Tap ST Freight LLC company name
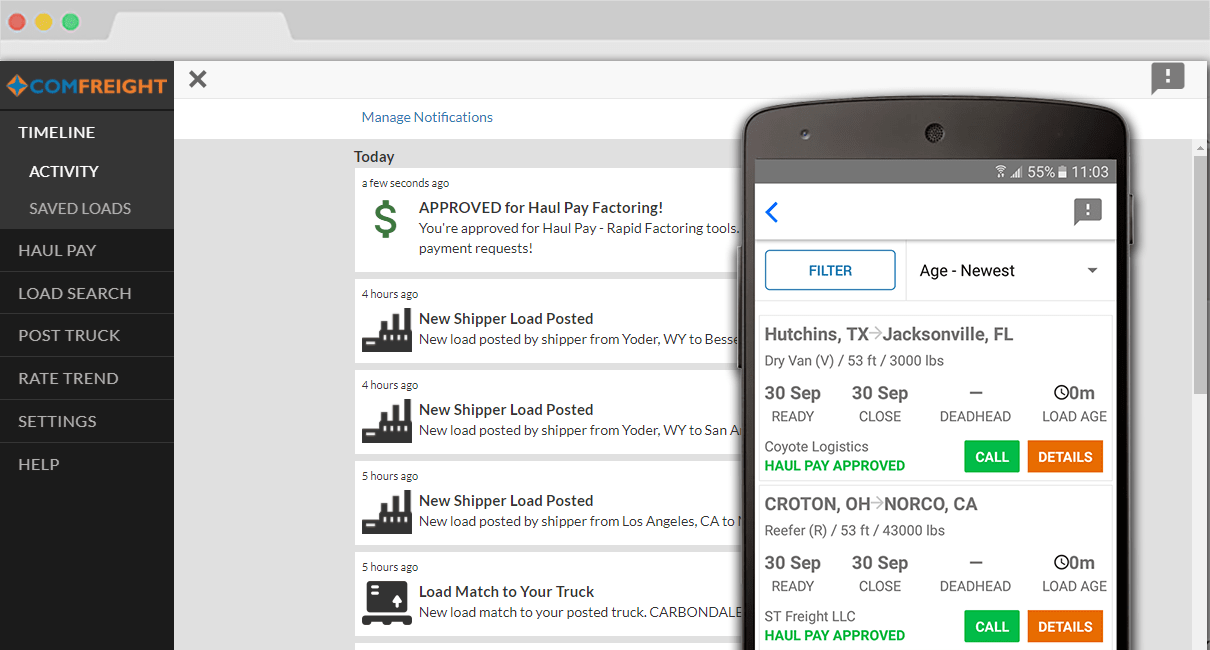This screenshot has height=650, width=1210. (810, 617)
